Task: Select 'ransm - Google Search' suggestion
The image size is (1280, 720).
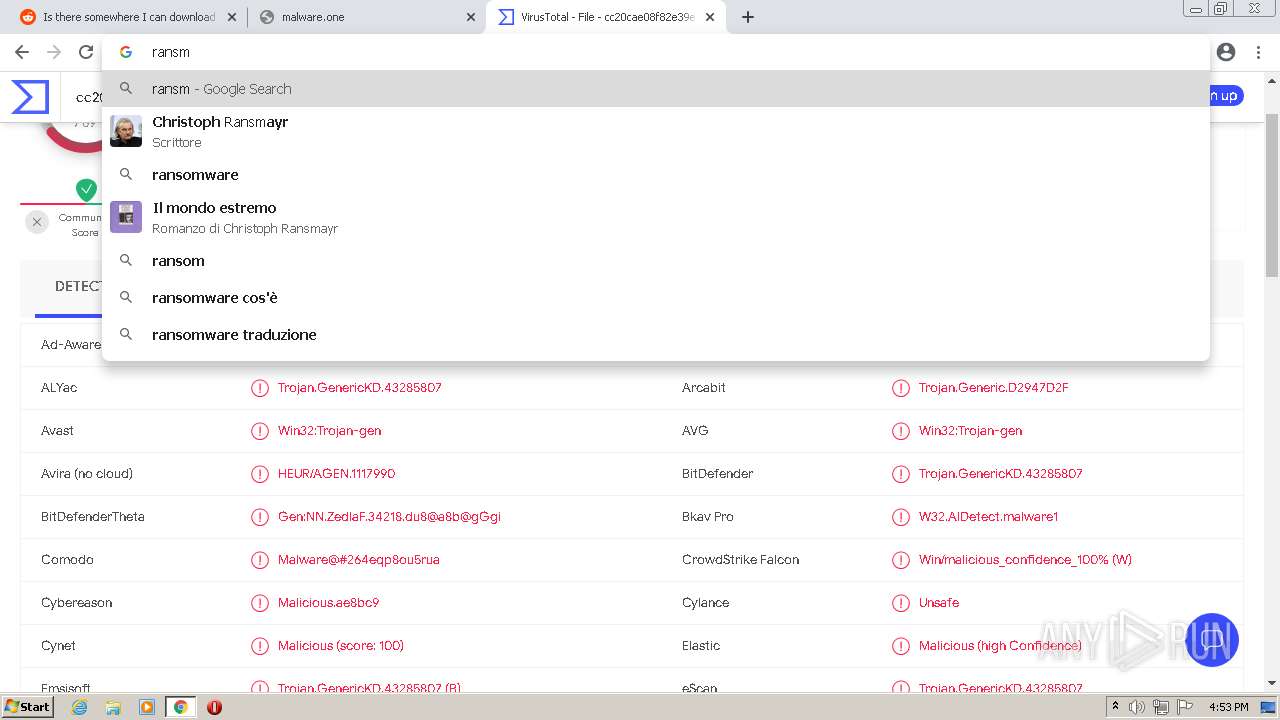Action: 656,89
